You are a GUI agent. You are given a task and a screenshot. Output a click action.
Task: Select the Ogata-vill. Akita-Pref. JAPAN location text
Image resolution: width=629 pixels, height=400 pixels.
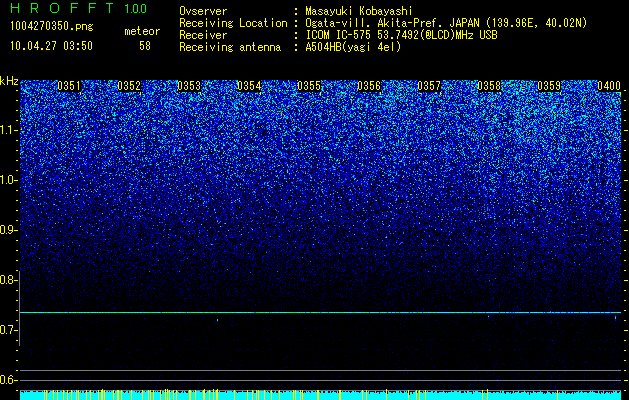coord(446,23)
